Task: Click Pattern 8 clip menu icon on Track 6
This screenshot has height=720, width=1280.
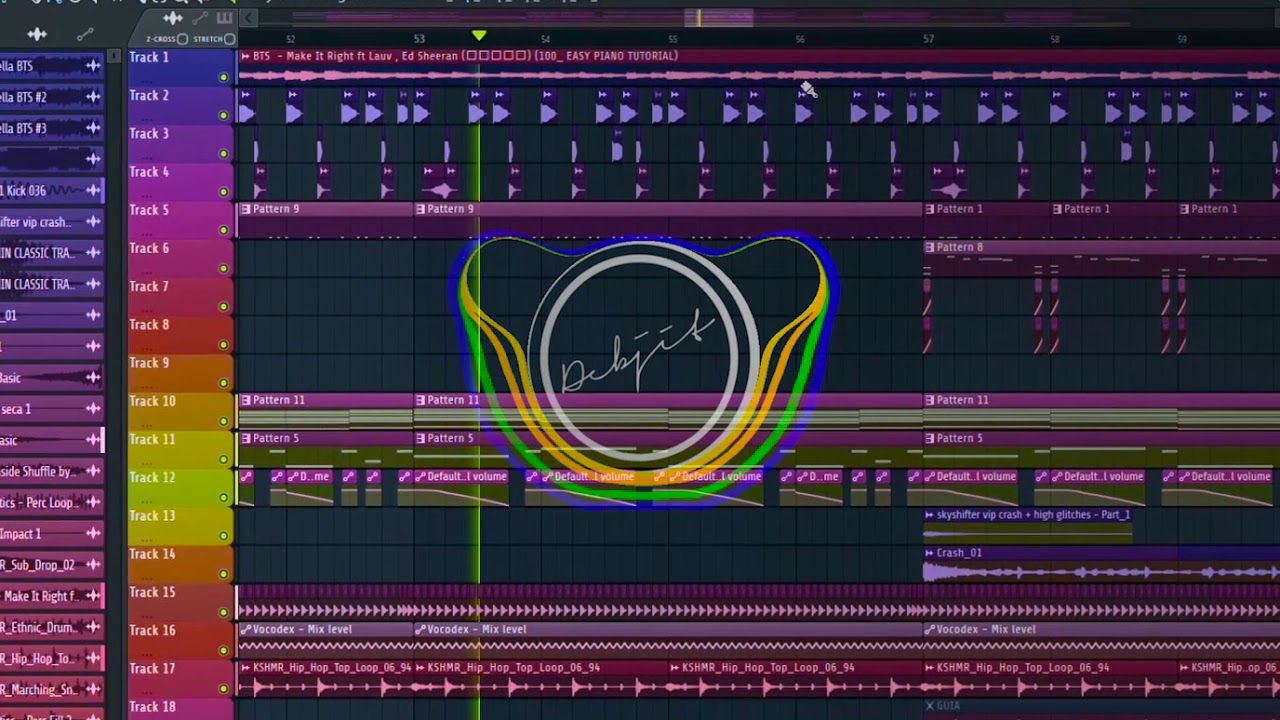Action: 929,247
